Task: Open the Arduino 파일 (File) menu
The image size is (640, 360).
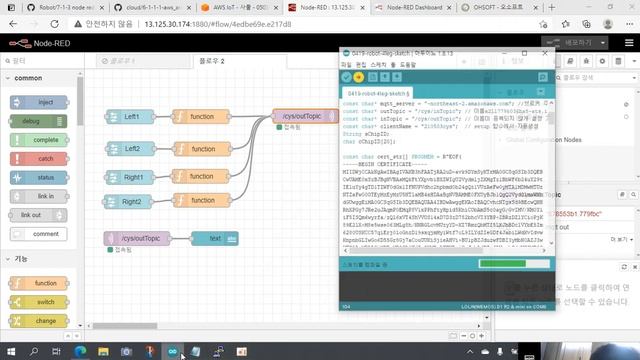Action: [346, 65]
